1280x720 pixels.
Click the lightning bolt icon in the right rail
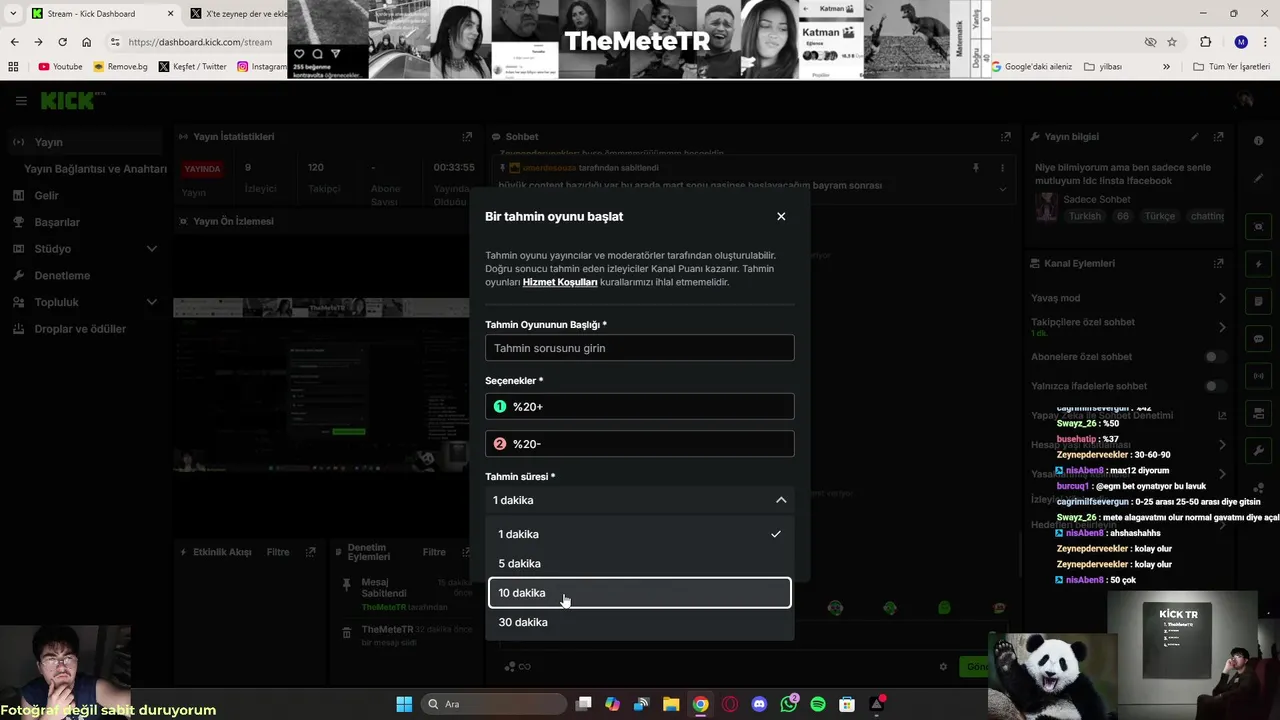[1258, 264]
